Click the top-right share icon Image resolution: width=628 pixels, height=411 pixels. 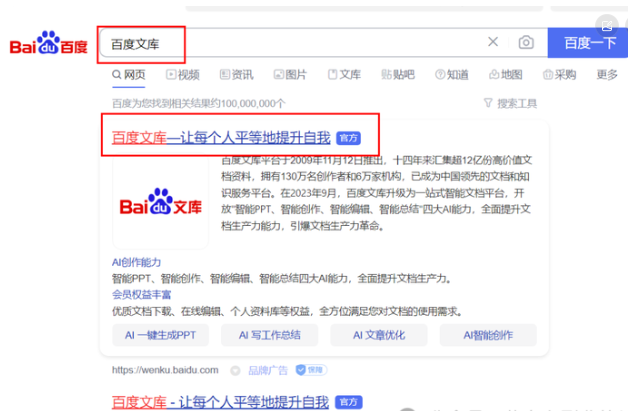[x=607, y=26]
